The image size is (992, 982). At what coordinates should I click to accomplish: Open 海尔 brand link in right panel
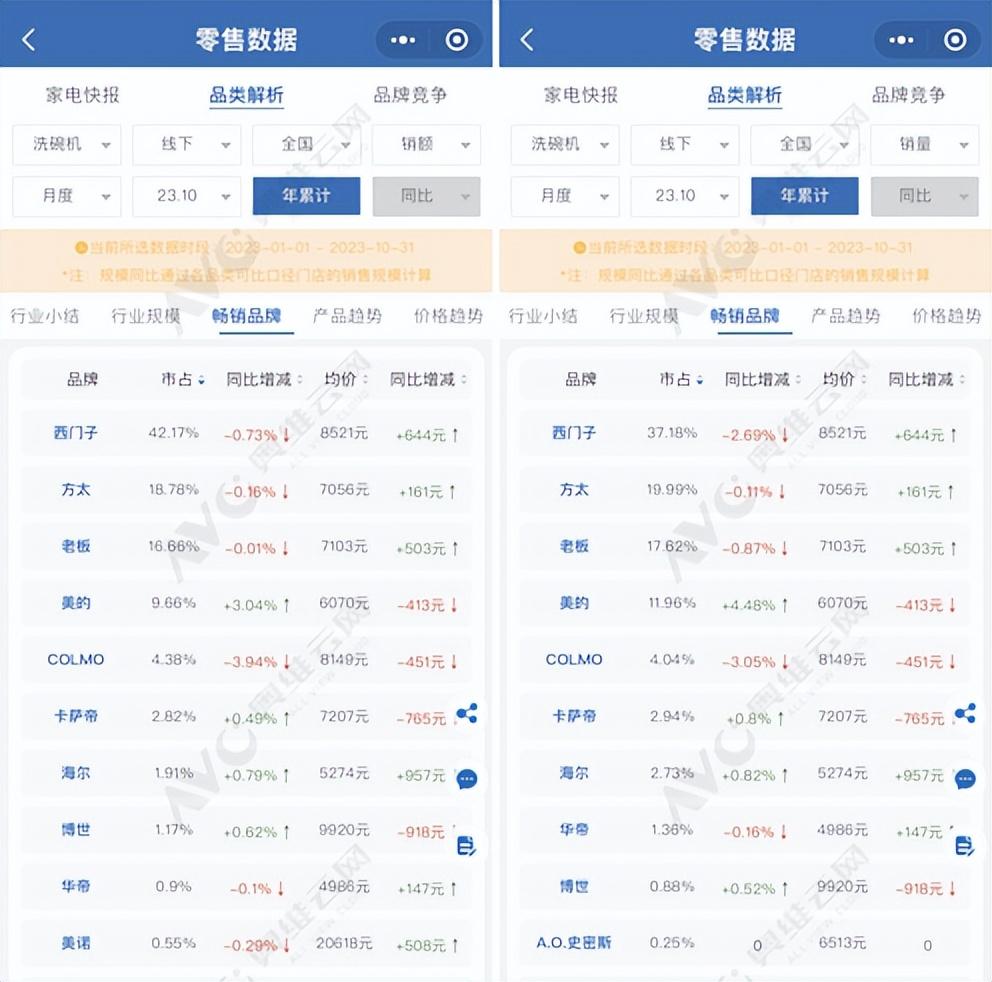574,773
